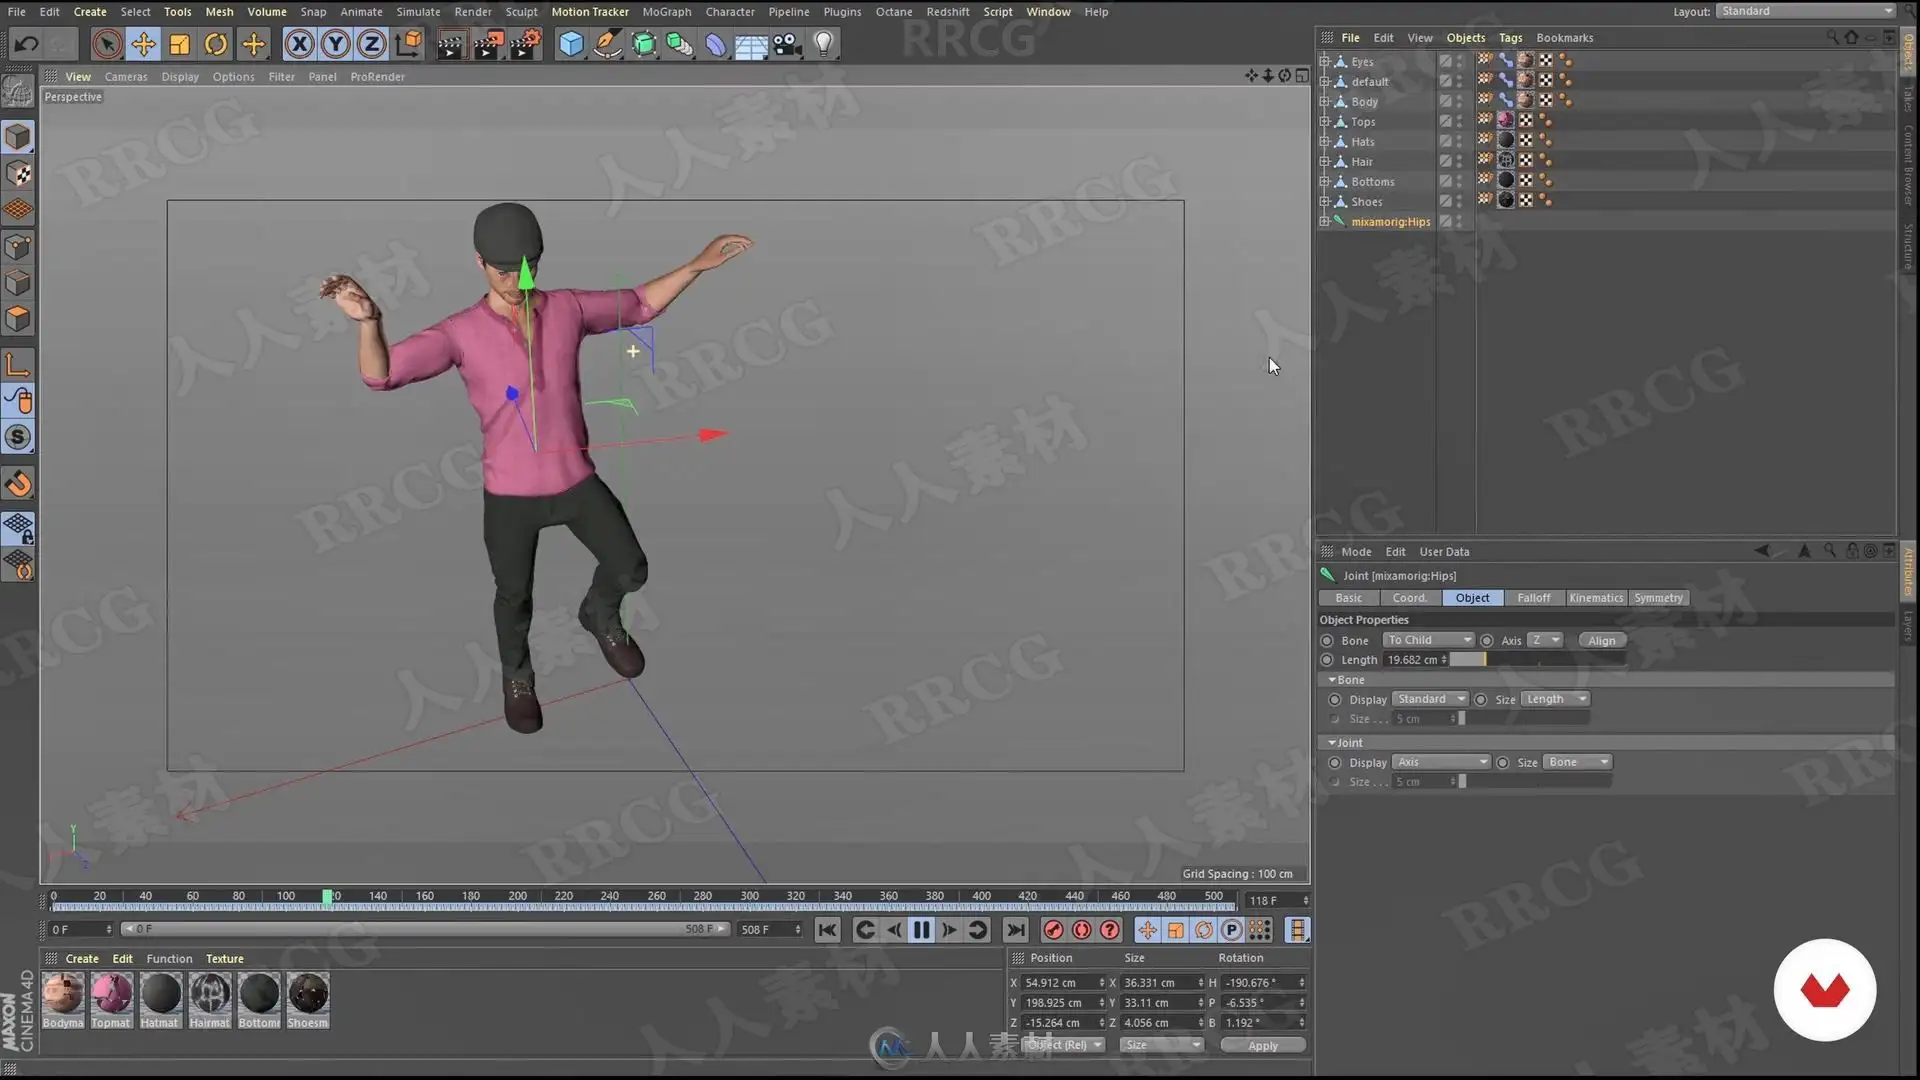Click the Length slider bar
This screenshot has height=1080, width=1920.
click(x=1535, y=660)
